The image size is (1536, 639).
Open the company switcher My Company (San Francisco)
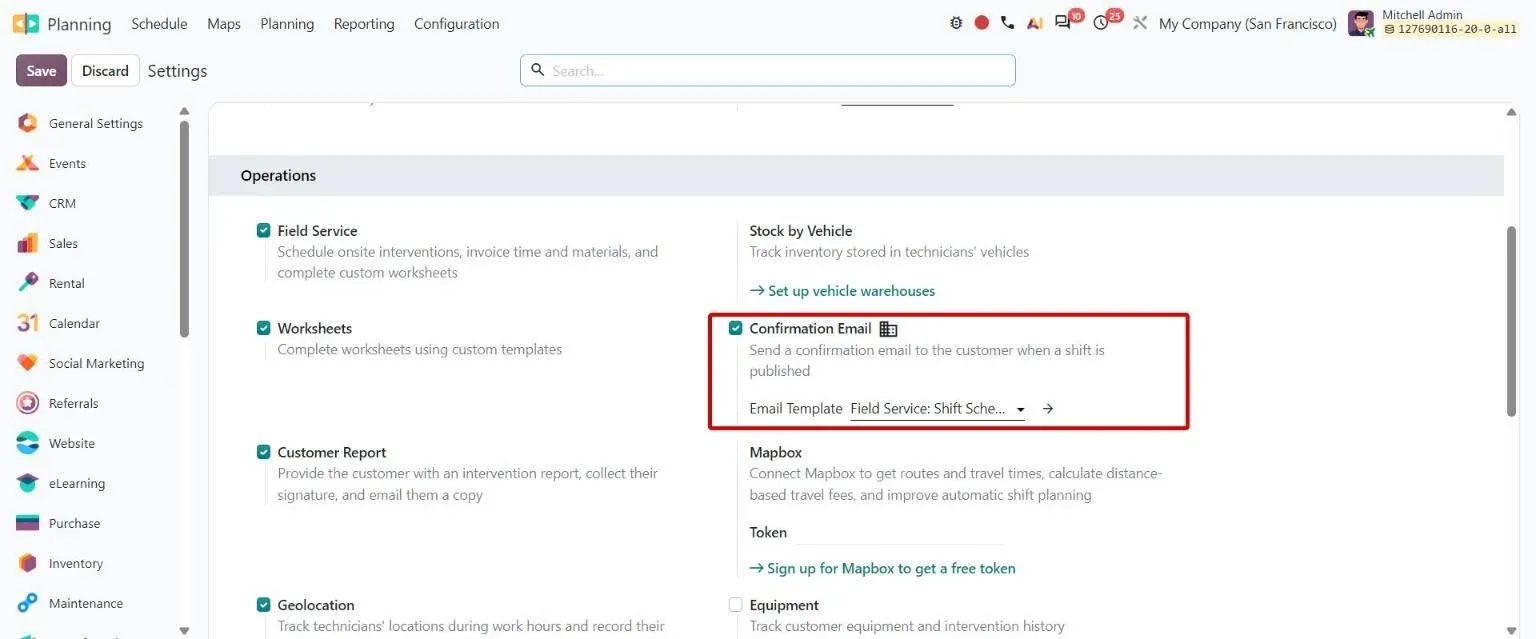[1247, 23]
